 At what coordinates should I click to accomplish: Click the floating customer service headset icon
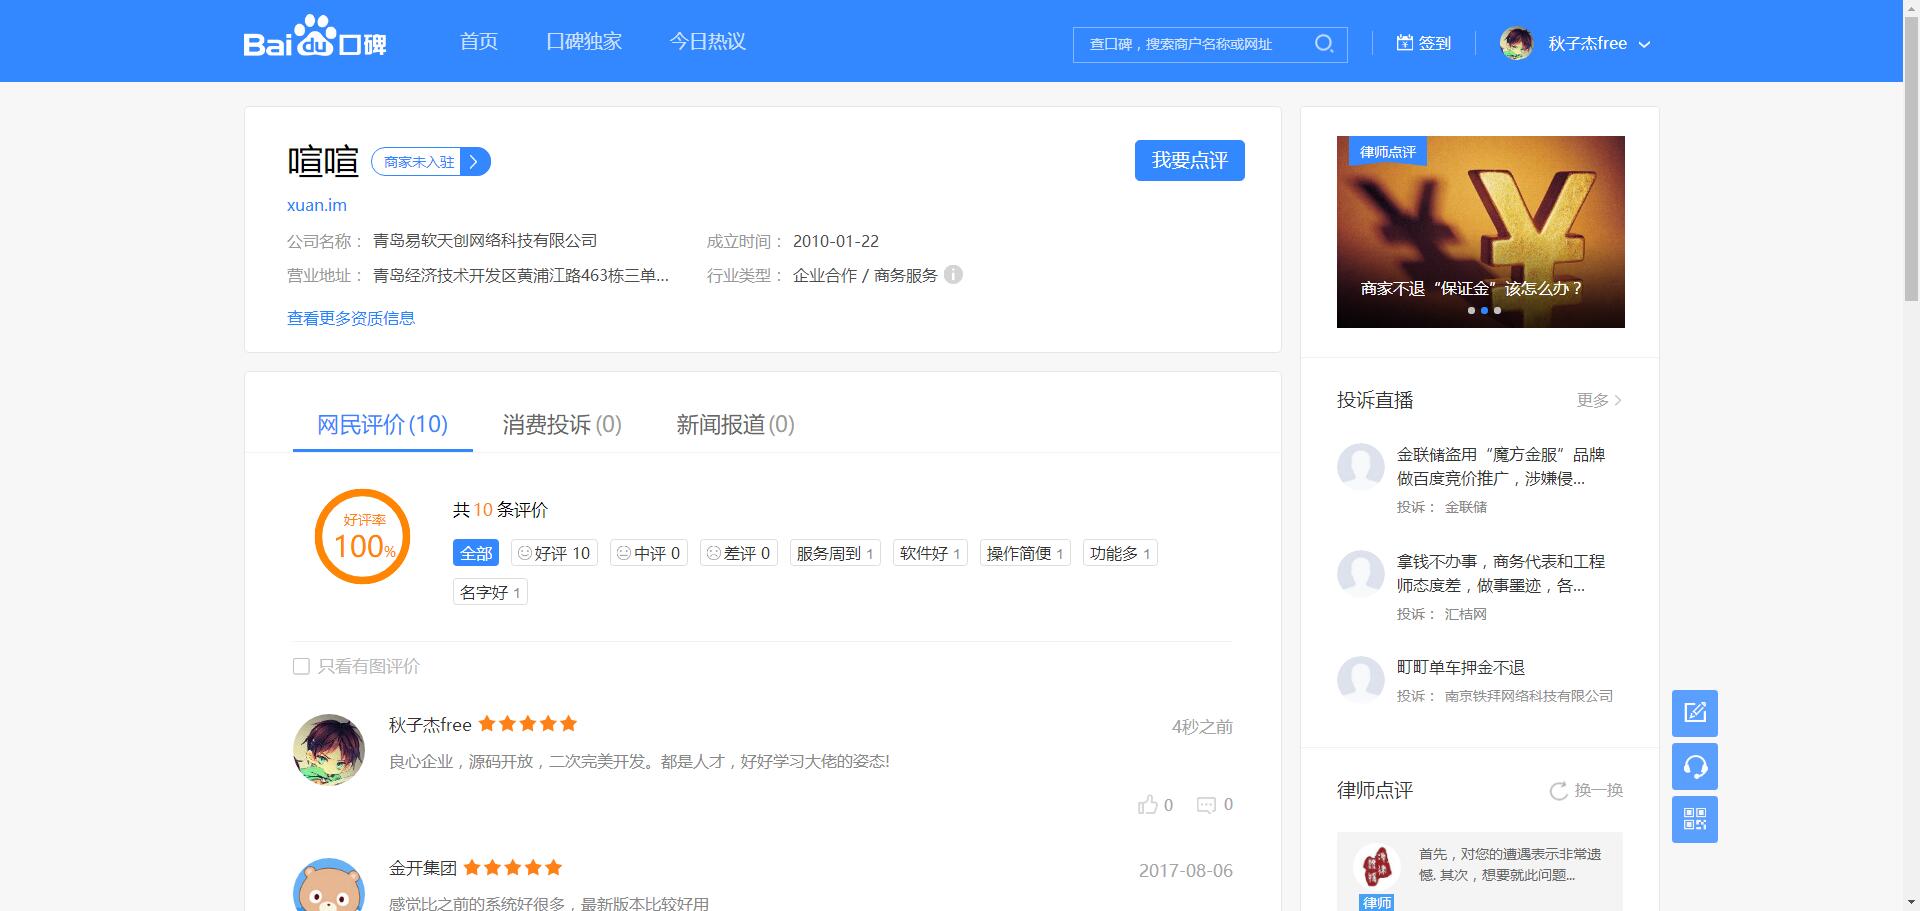(x=1695, y=766)
